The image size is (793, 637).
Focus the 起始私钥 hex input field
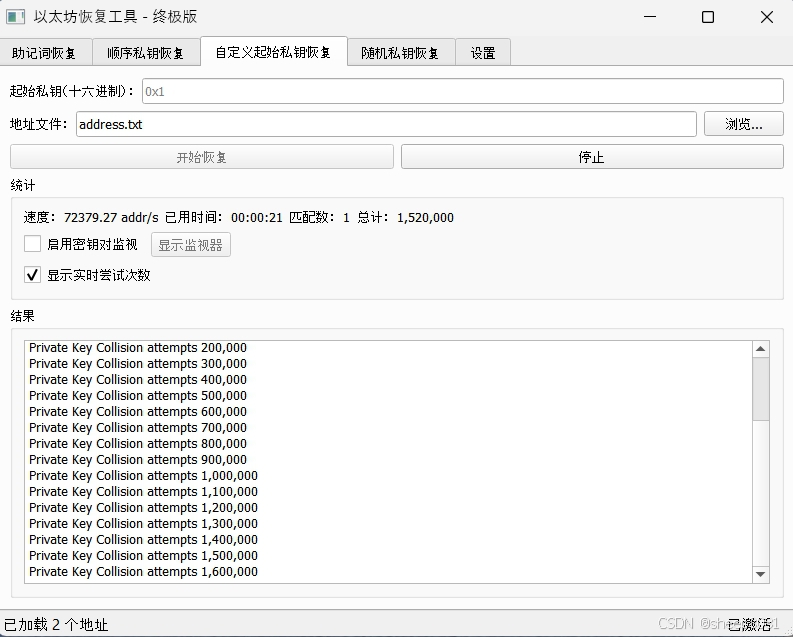click(463, 91)
